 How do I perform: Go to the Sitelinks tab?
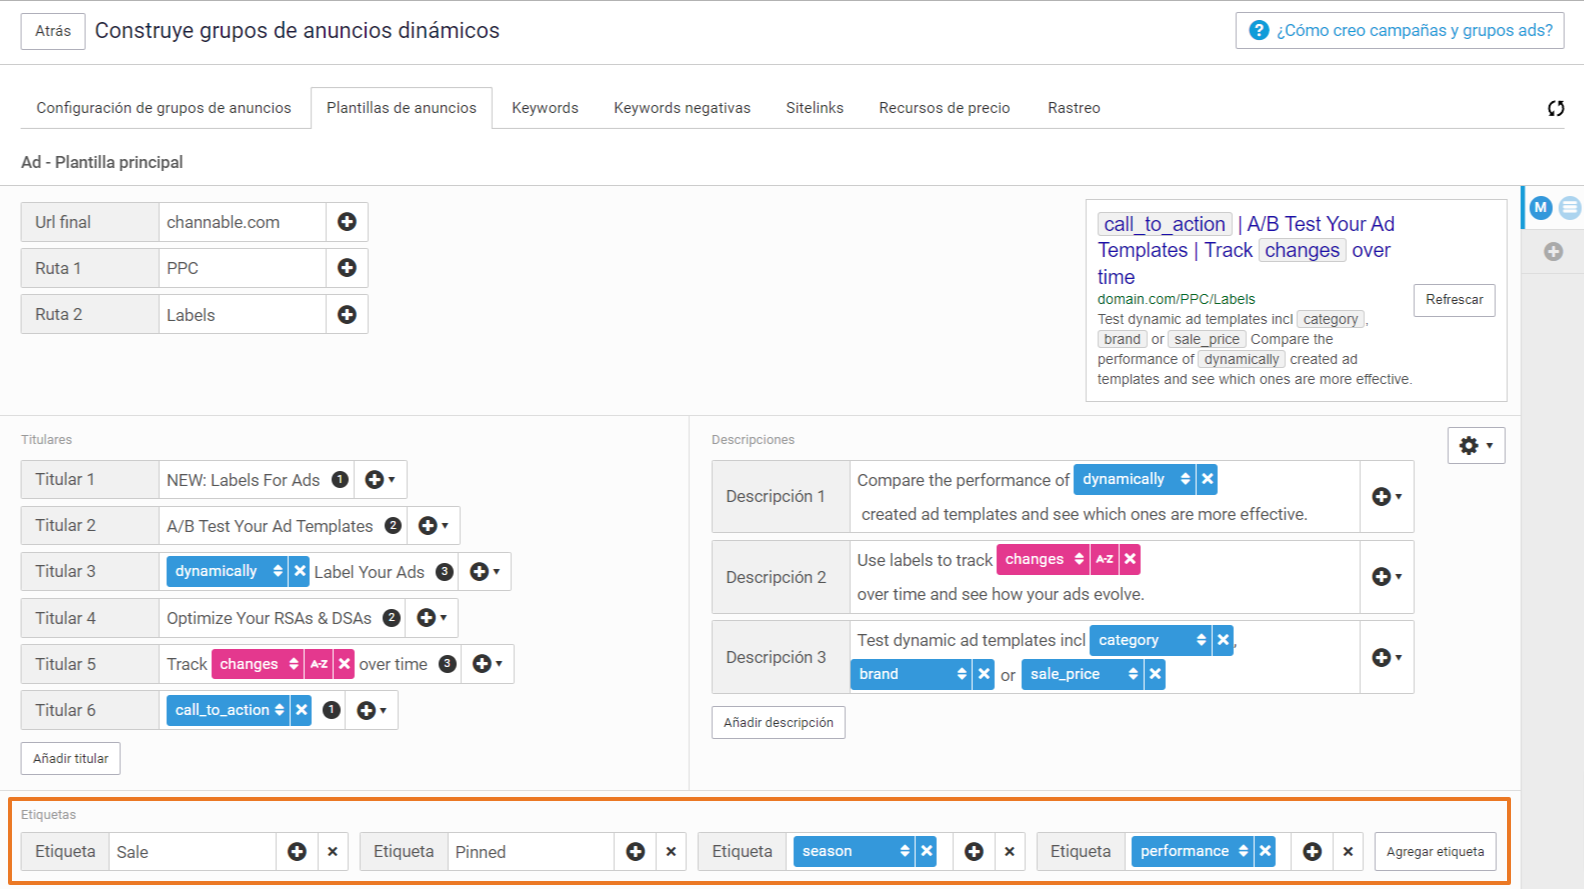tap(815, 108)
